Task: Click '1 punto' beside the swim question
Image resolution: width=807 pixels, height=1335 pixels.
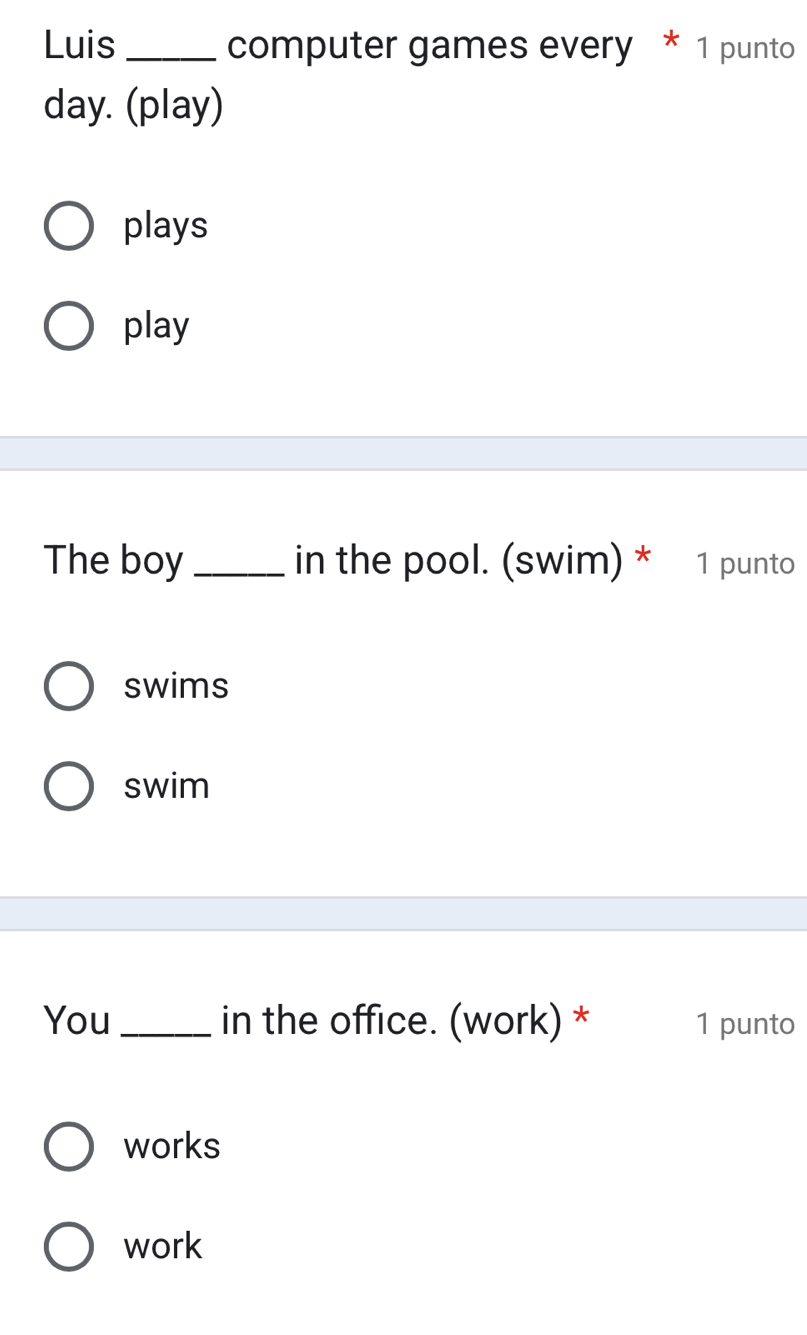Action: [x=746, y=564]
